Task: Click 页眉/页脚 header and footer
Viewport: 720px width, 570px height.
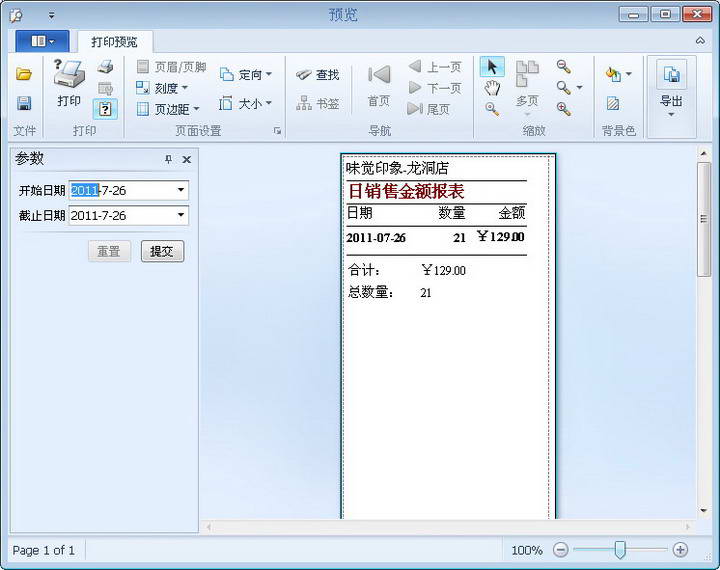Action: (172, 67)
